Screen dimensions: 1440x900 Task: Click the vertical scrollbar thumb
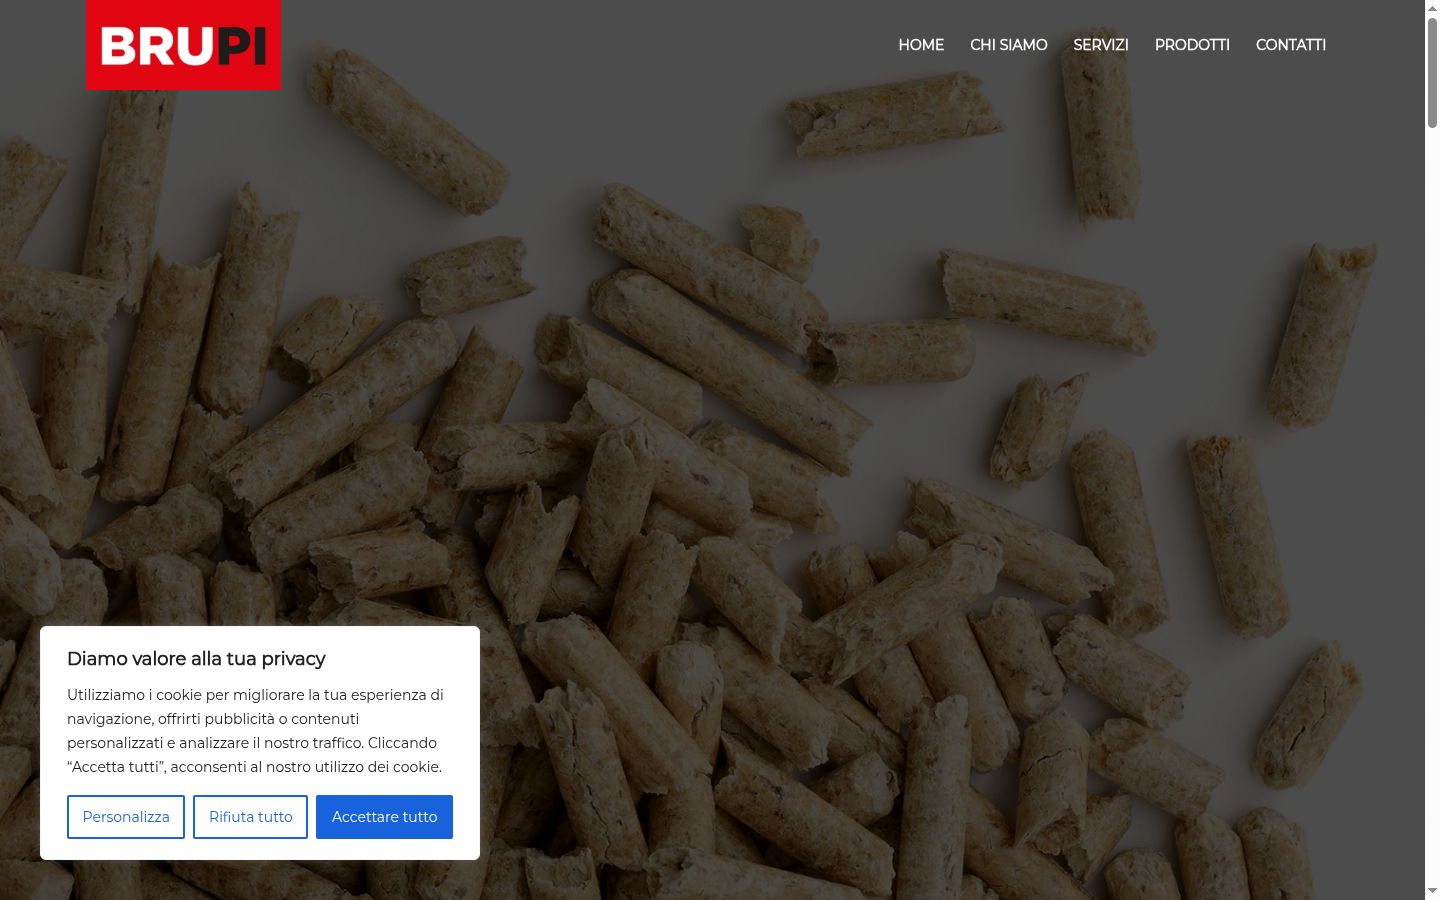[x=1432, y=72]
